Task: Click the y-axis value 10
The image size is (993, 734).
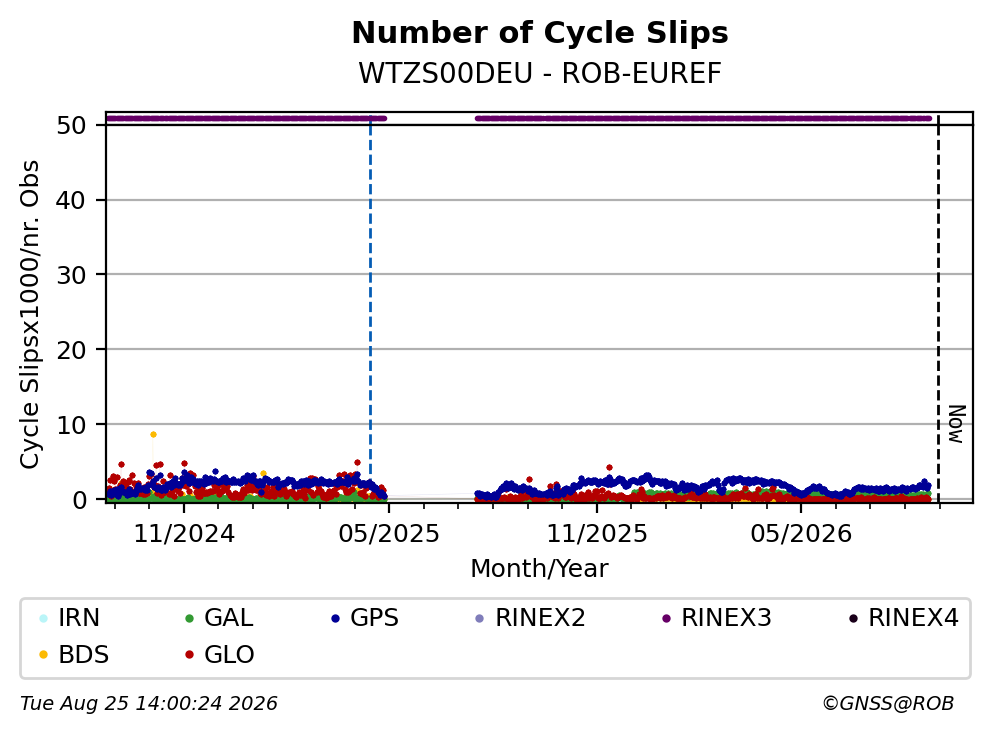Action: point(71,425)
